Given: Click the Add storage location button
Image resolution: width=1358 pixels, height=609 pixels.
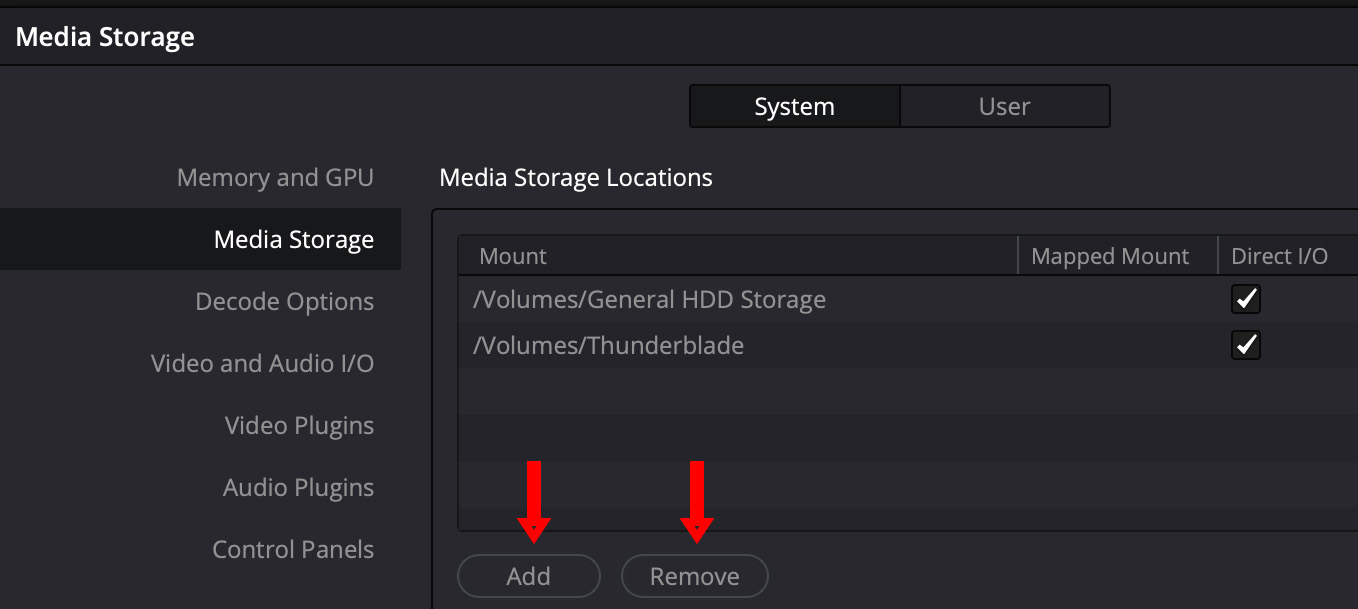Looking at the screenshot, I should (x=528, y=577).
